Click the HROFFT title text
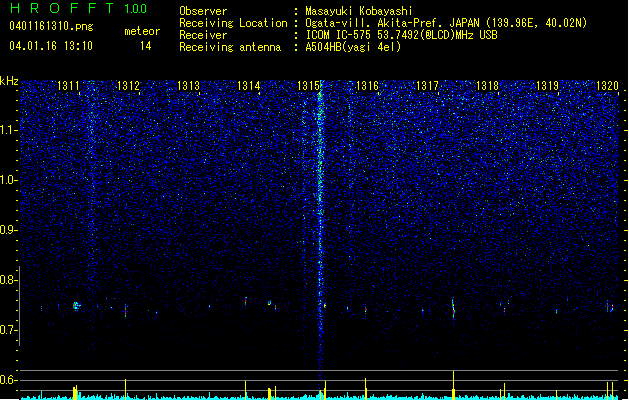Screen dimensions: 629x400 click(x=62, y=8)
